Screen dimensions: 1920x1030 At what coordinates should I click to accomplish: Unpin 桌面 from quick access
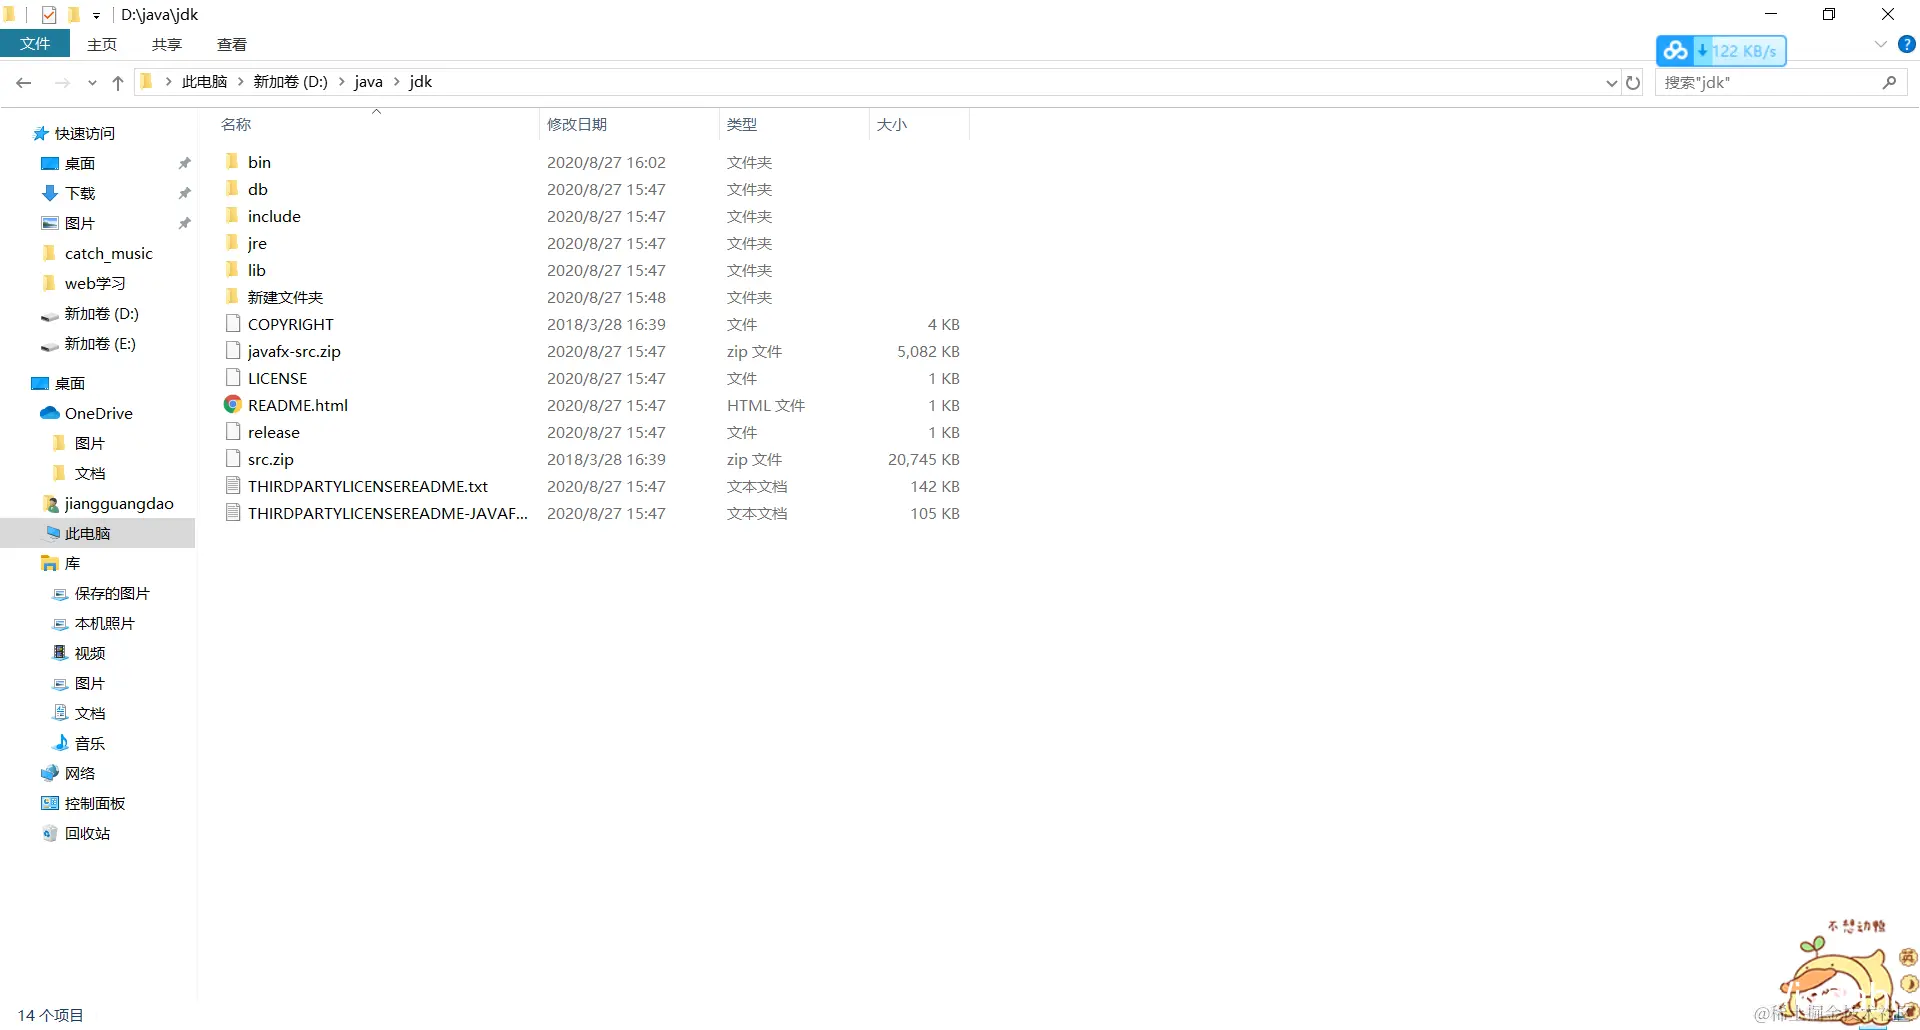[x=184, y=163]
